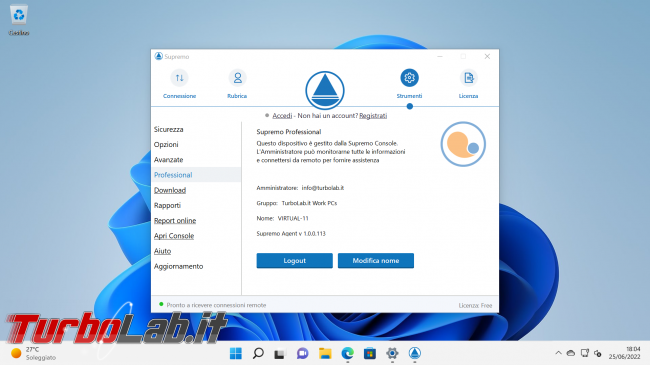Viewport: 650px width, 365px height.
Task: Launch Chat from the taskbar
Action: pyautogui.click(x=302, y=353)
